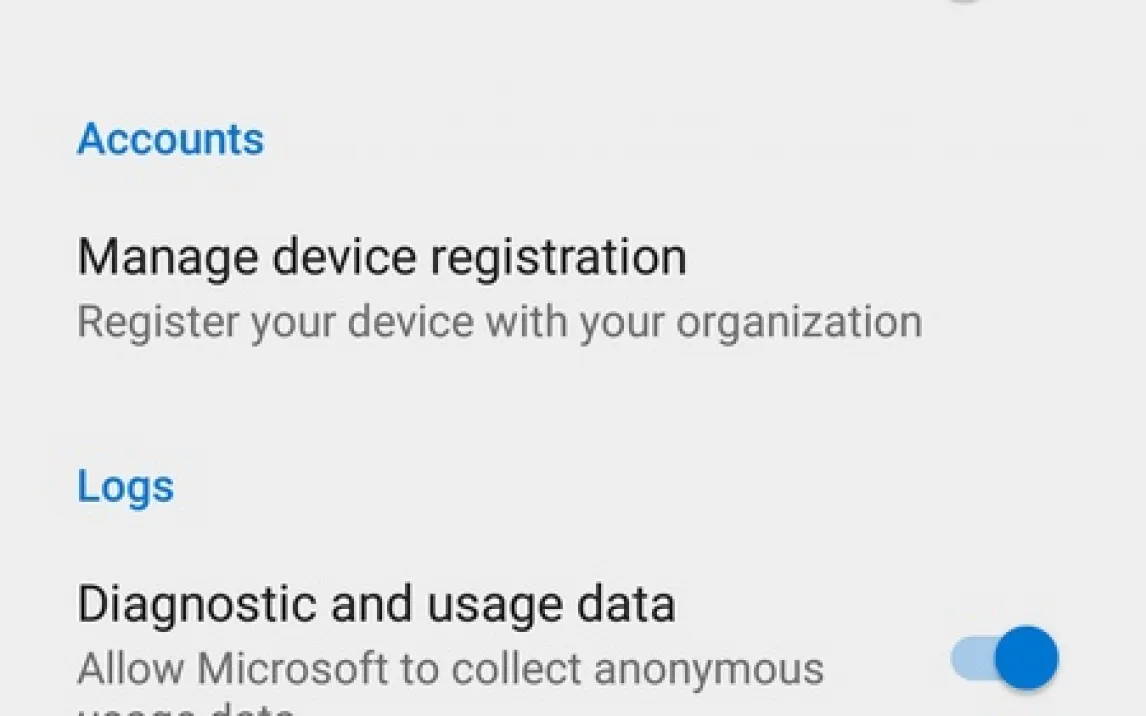Click the Accounts section header

click(x=170, y=139)
